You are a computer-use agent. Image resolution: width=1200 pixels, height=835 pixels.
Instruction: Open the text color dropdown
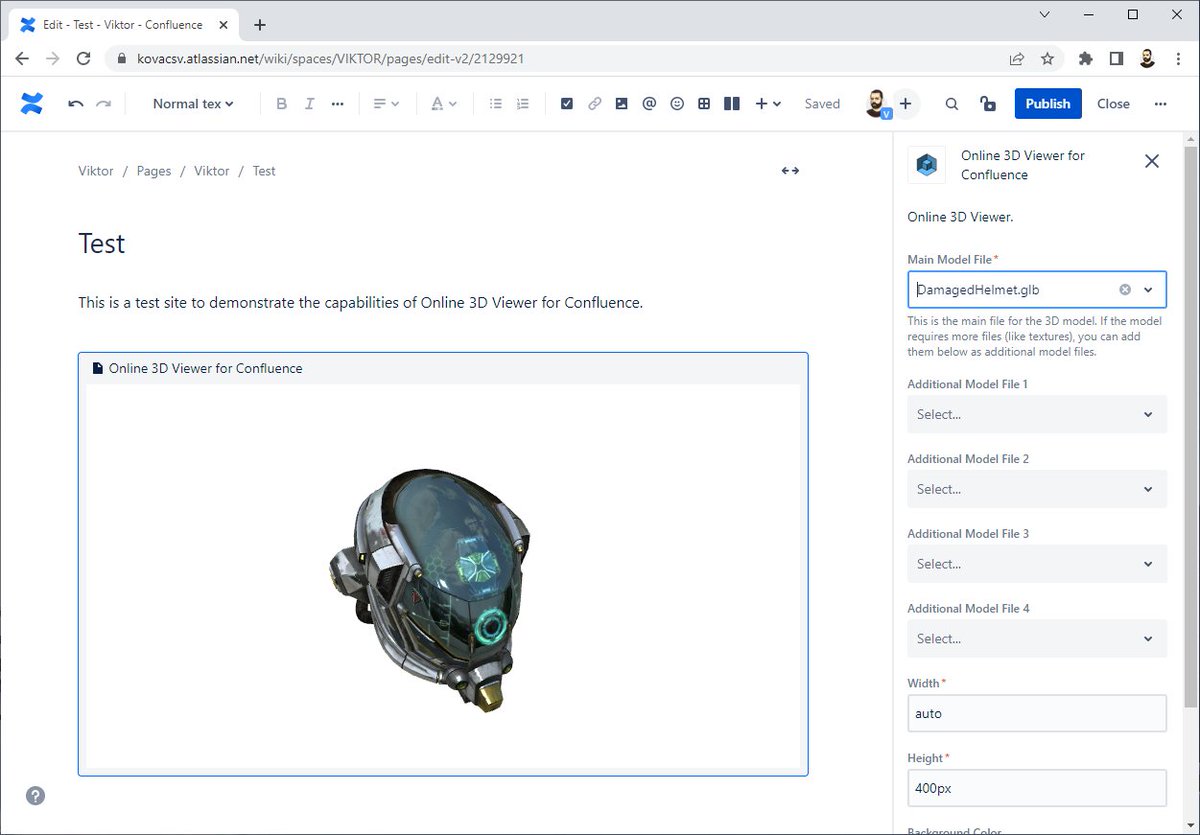(443, 103)
